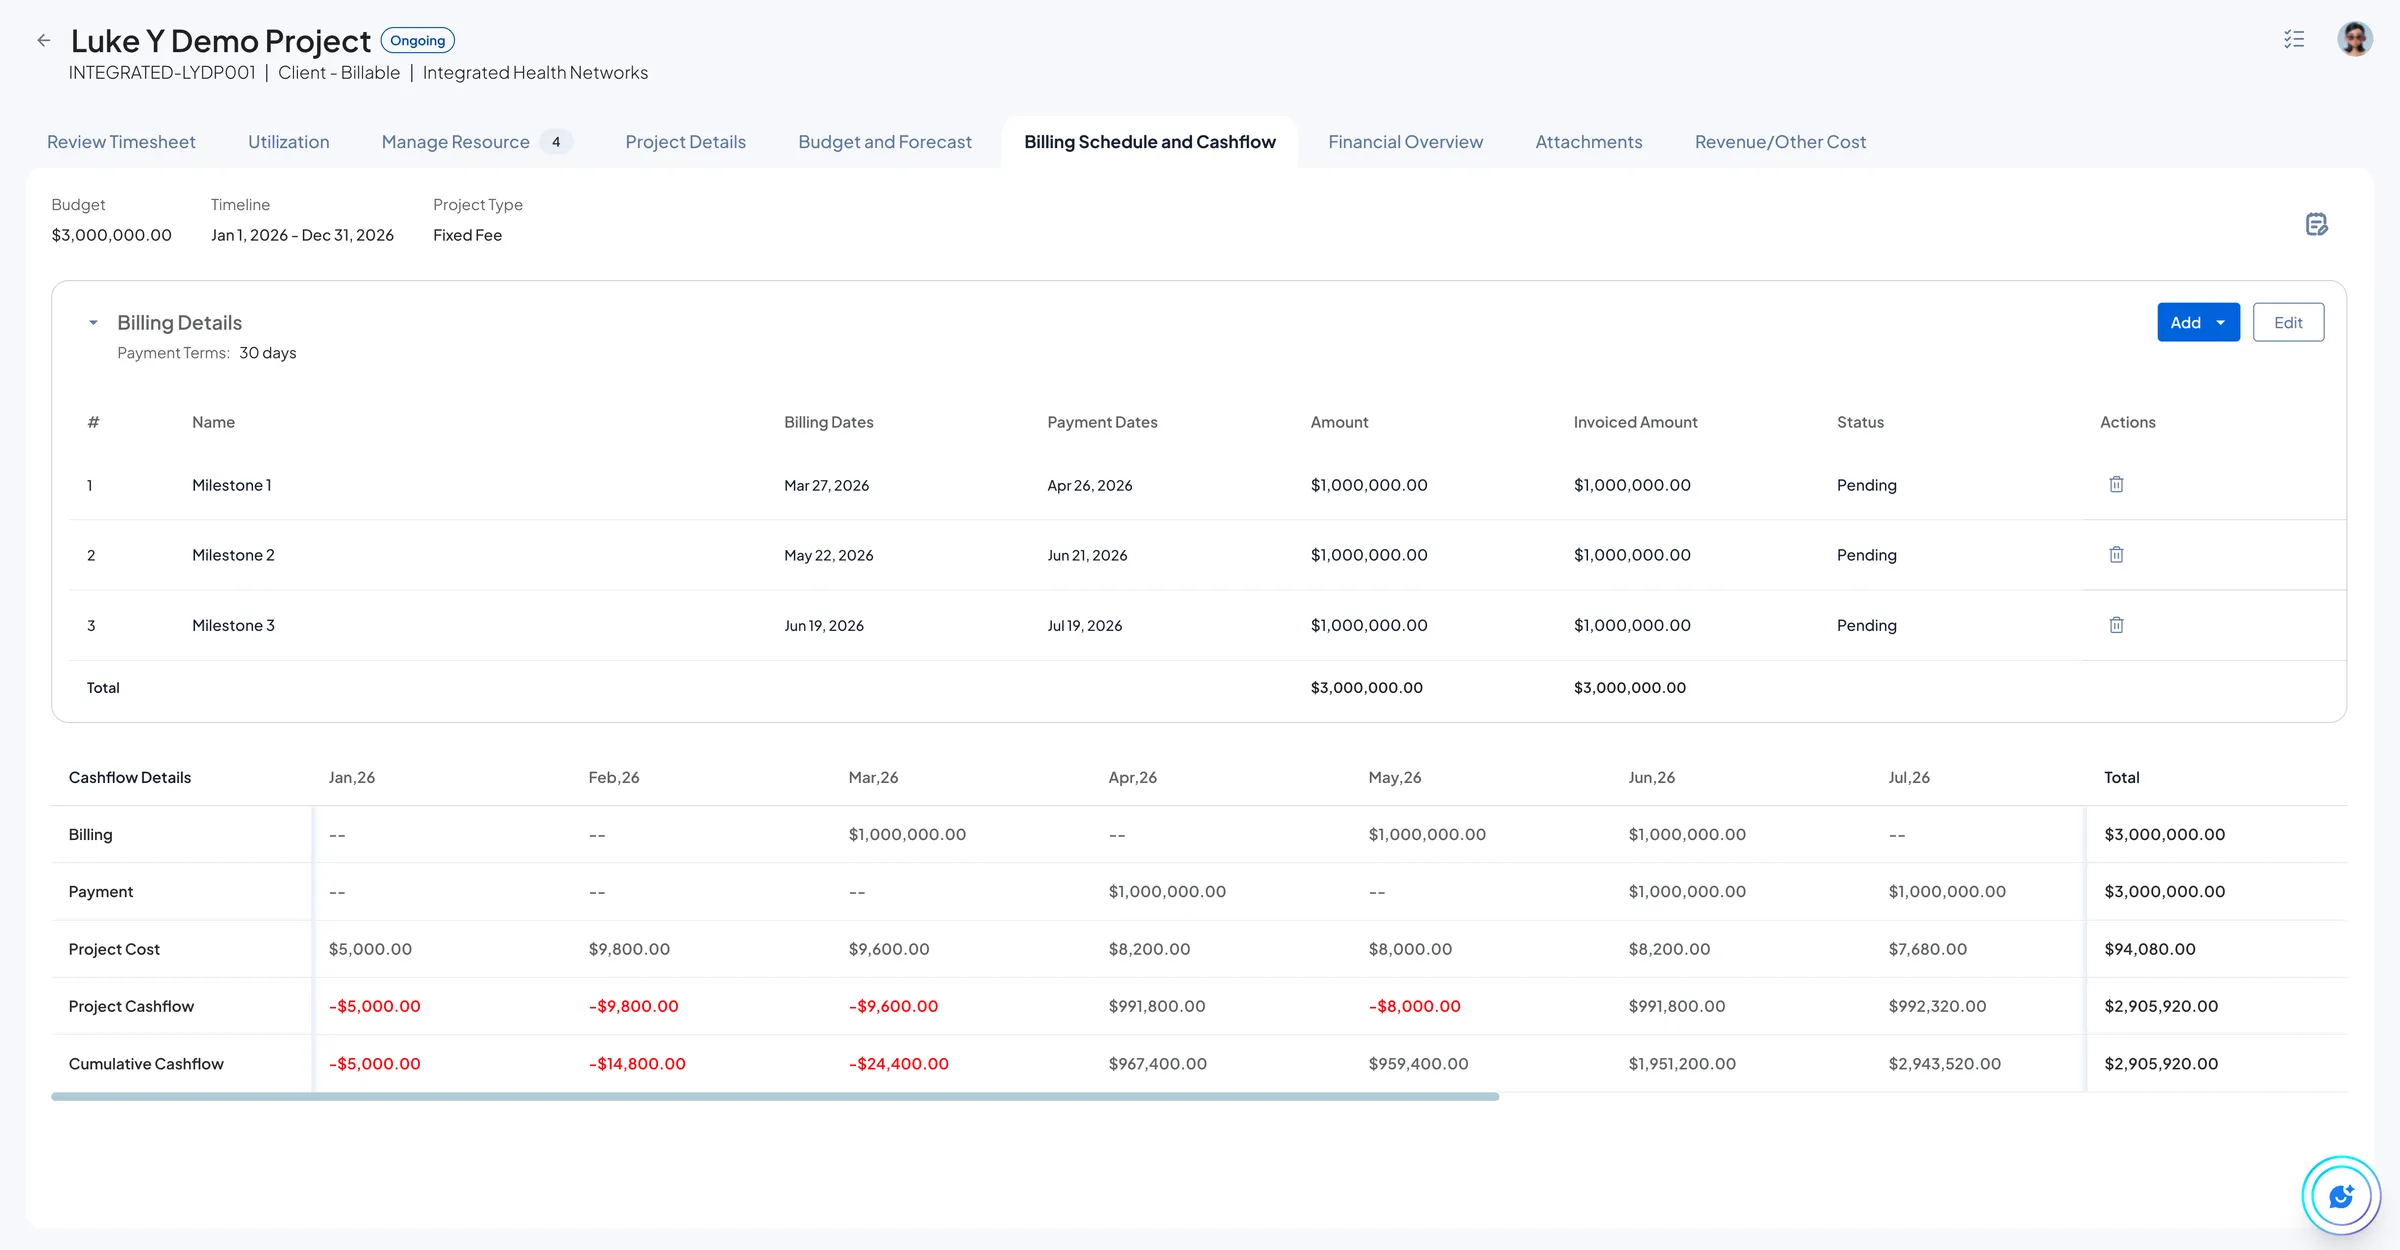Collapse the Billing Details section
The width and height of the screenshot is (2400, 1250).
coord(93,322)
